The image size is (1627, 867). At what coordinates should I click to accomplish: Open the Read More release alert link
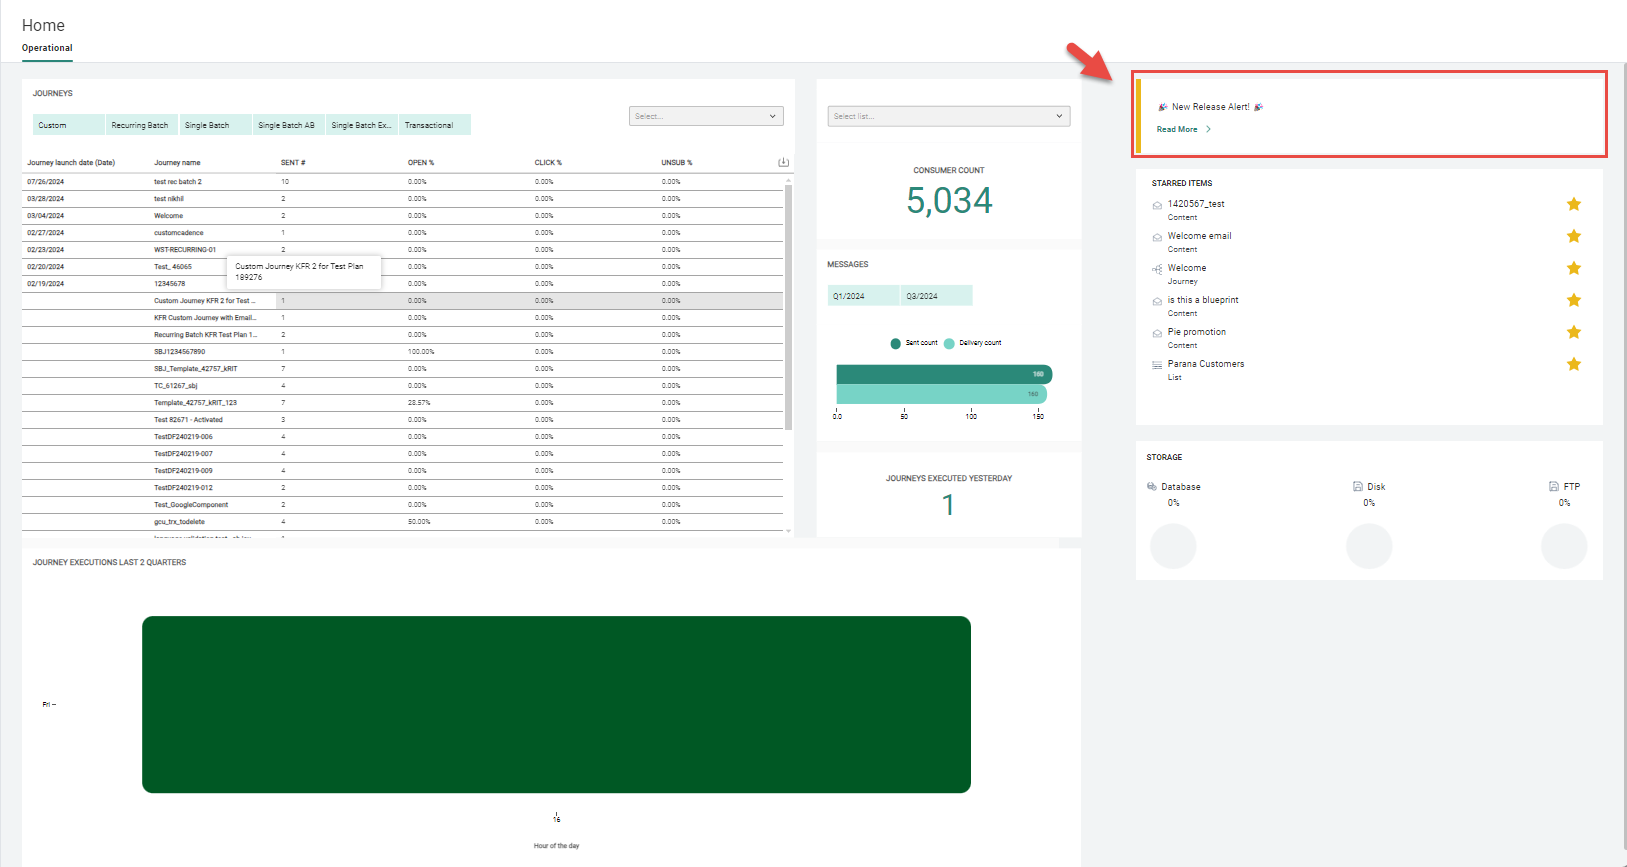(x=1177, y=129)
